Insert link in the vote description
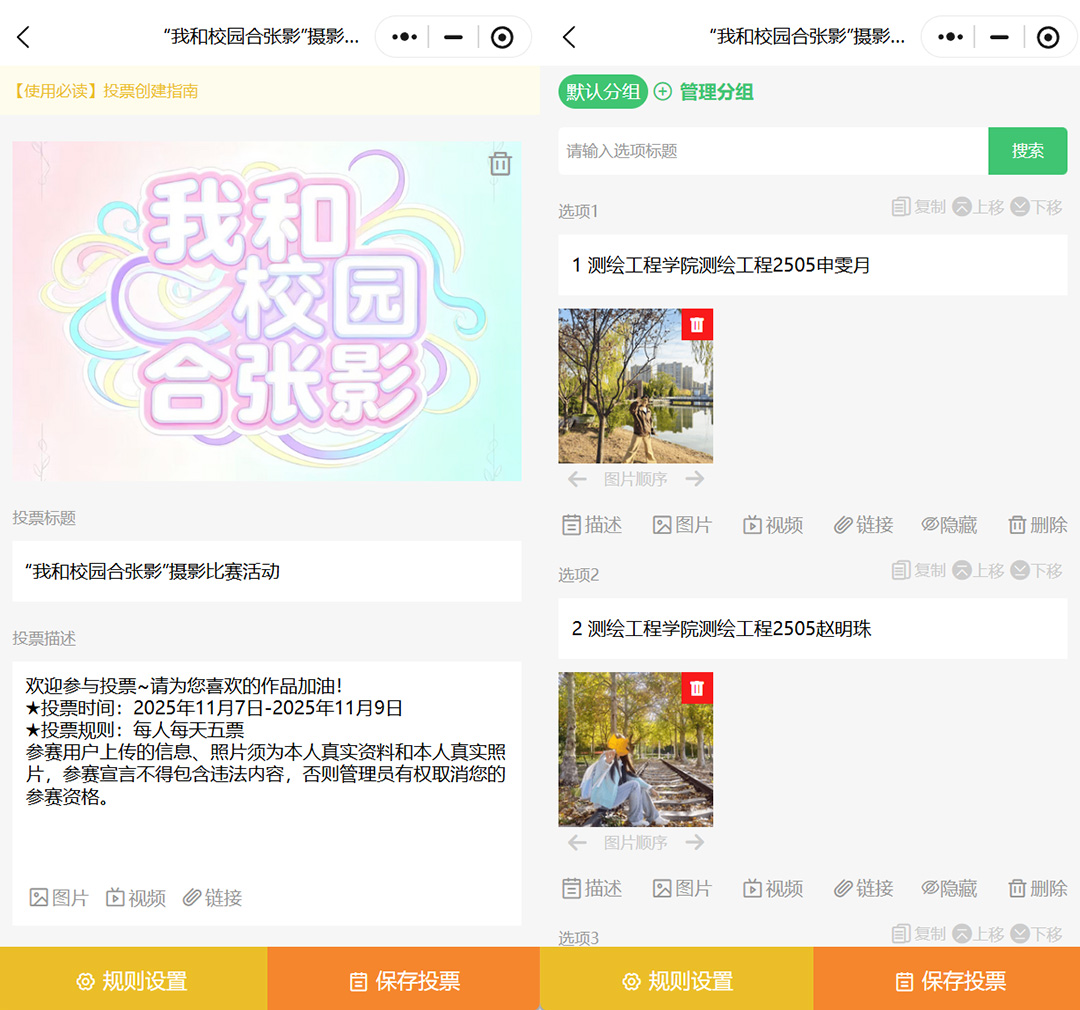This screenshot has height=1010, width=1080. point(213,898)
